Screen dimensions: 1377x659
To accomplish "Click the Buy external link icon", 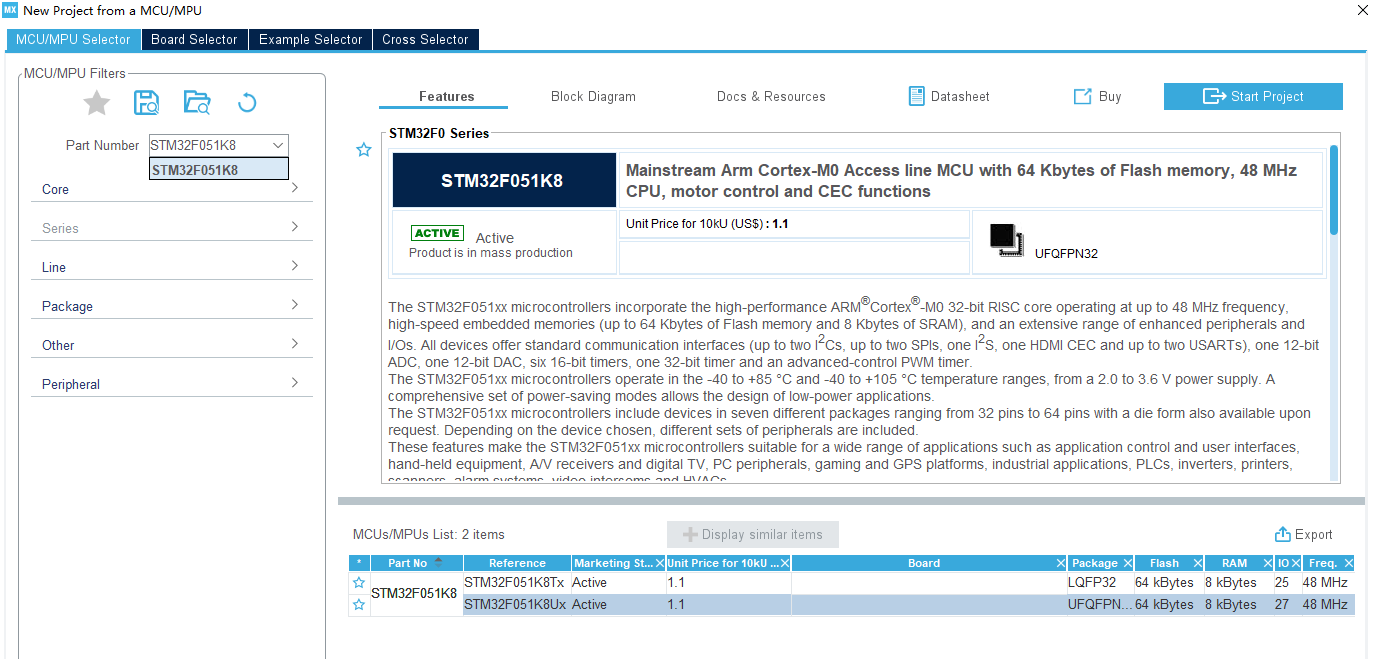I will pos(1082,96).
